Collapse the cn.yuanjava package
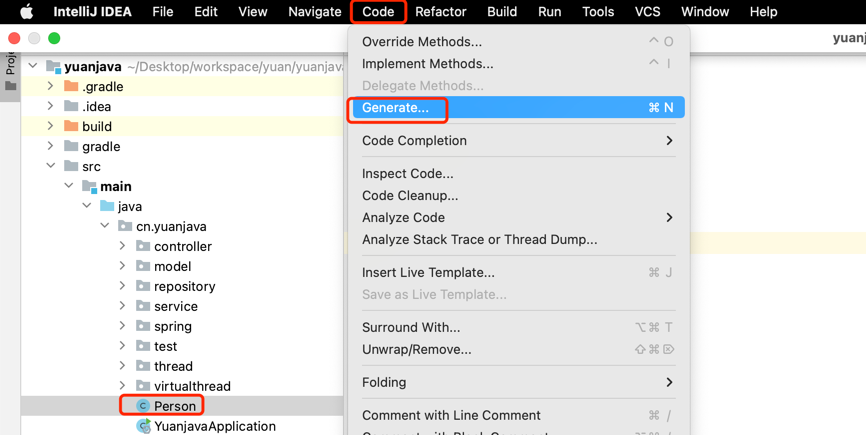866x435 pixels. 104,225
